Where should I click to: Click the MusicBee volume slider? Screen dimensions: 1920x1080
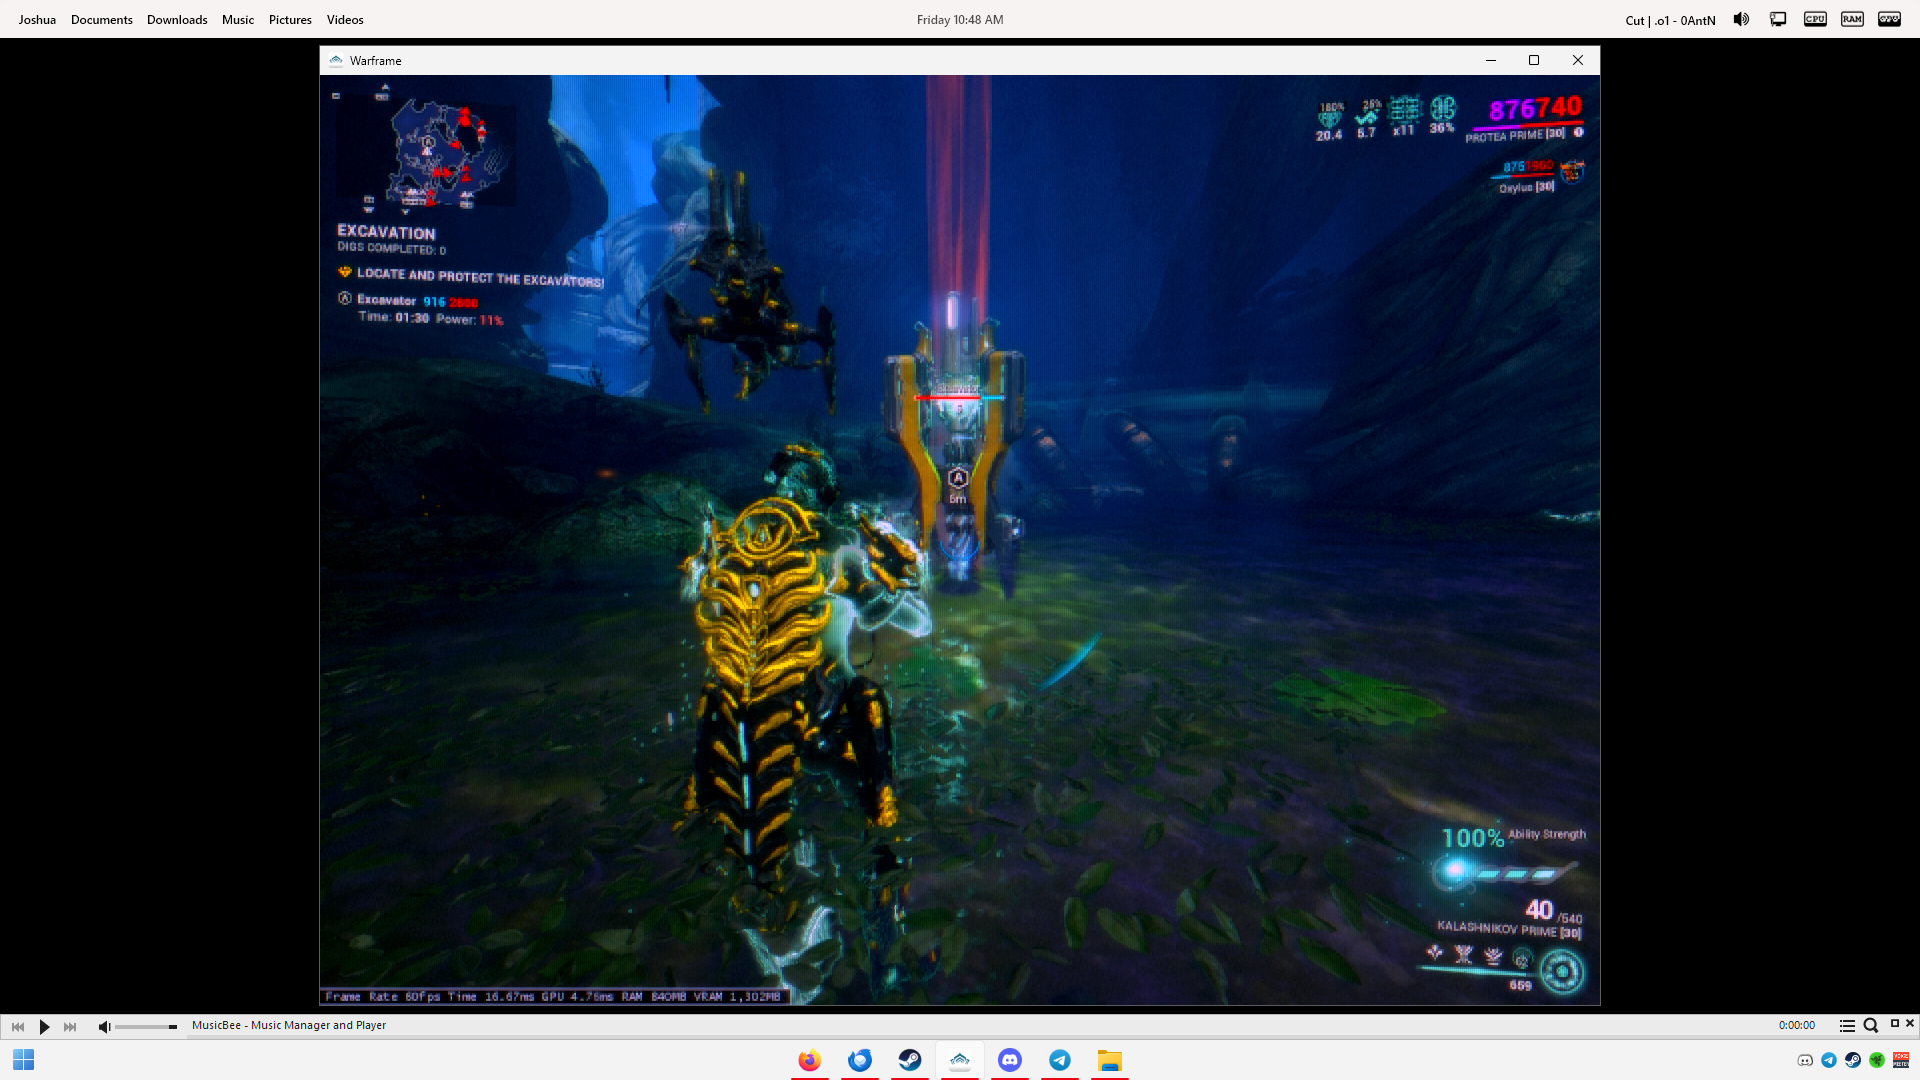[x=146, y=1026]
